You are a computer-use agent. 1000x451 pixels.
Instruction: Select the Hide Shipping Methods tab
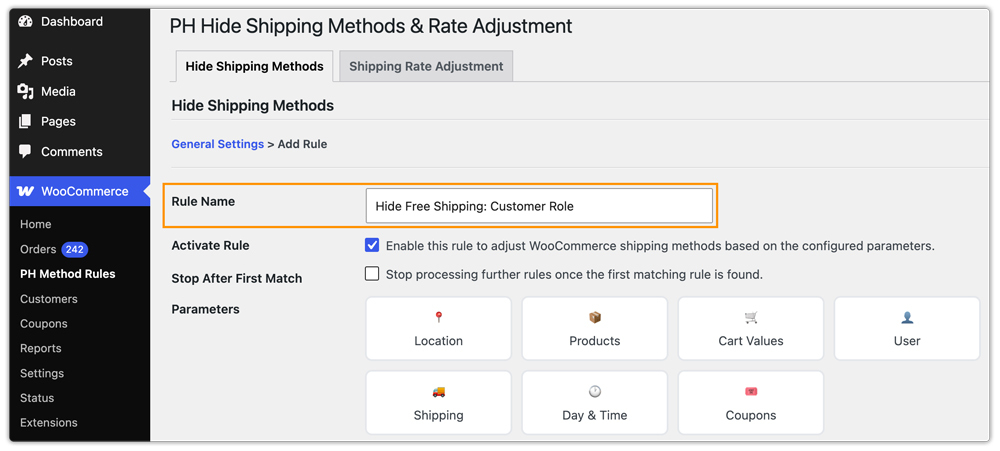[x=254, y=66]
